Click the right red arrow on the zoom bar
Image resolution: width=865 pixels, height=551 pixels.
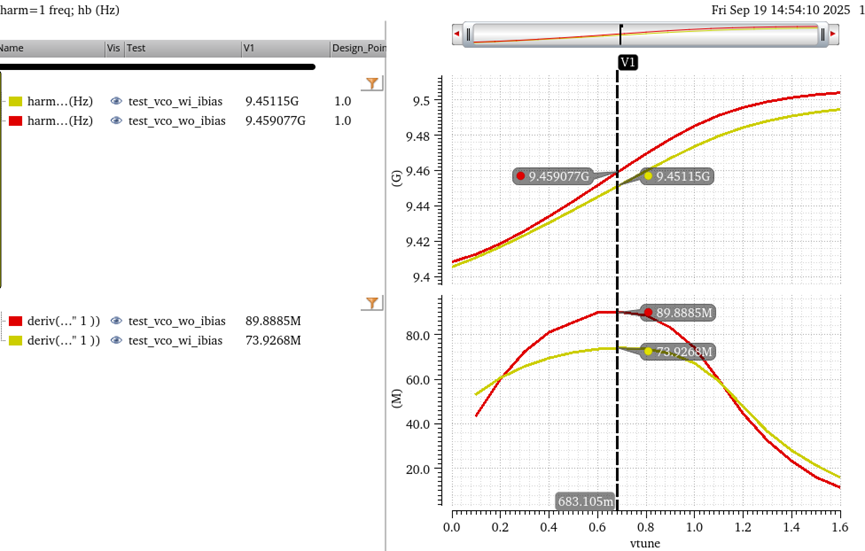coord(833,35)
